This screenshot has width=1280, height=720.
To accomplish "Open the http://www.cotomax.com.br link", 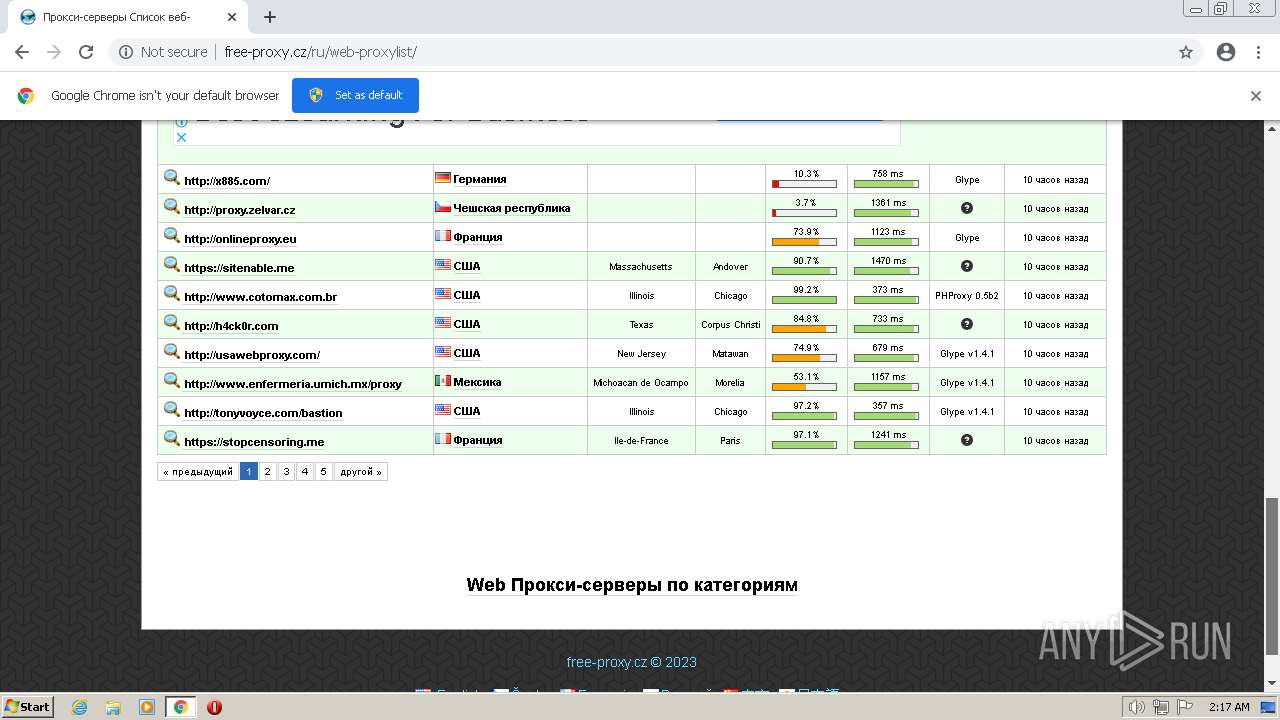I will click(x=260, y=297).
